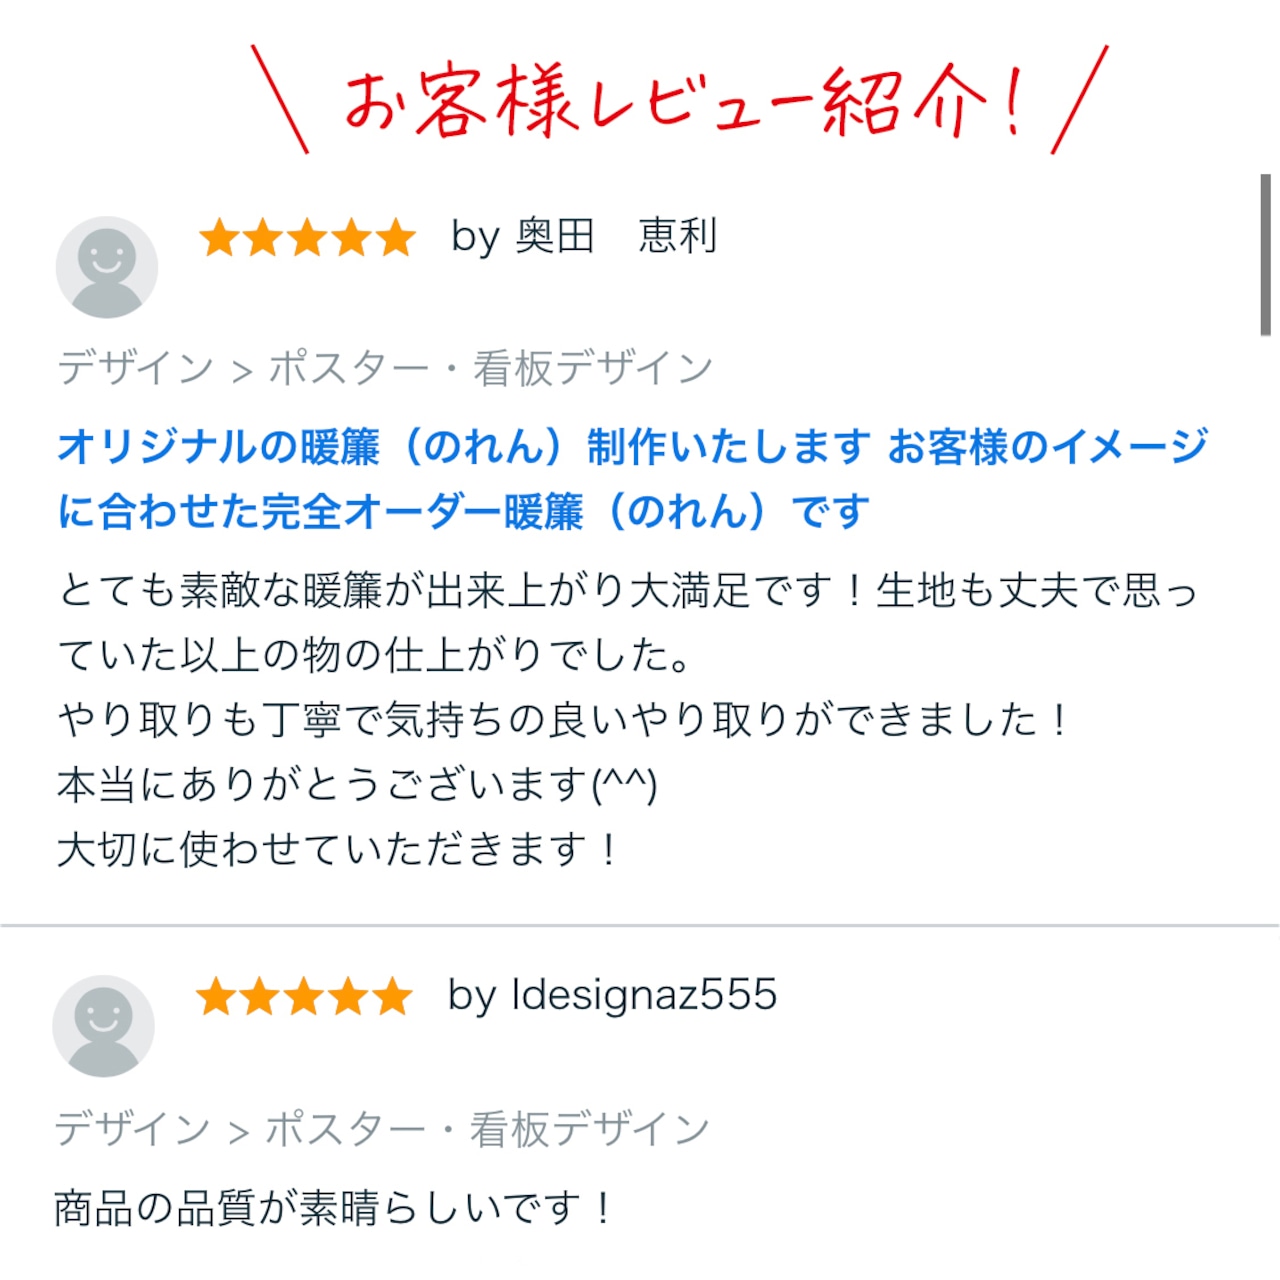Click the breadcrumb chevron in second review
The image size is (1280, 1280).
coord(238,1132)
